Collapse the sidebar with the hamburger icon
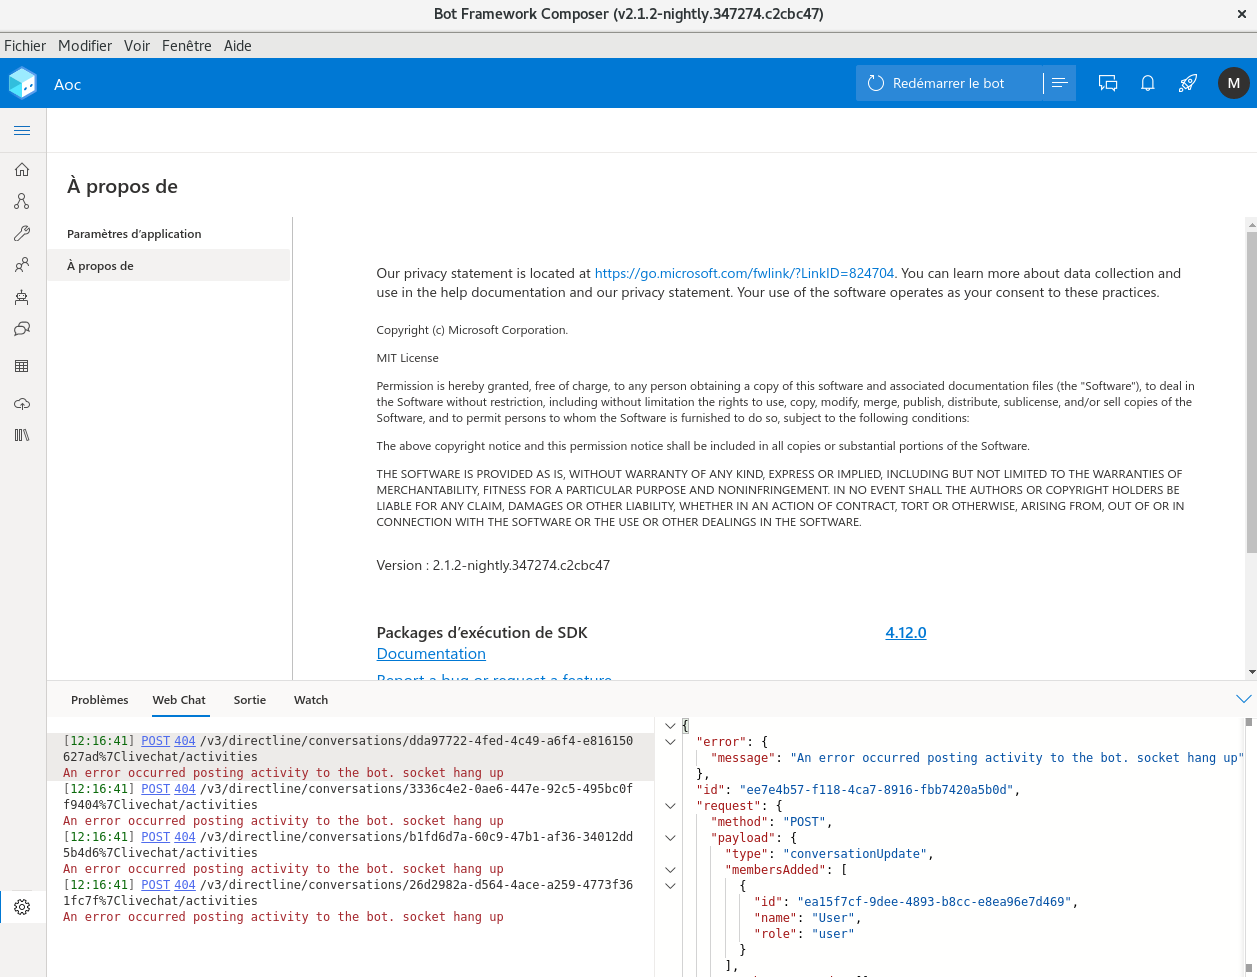This screenshot has height=977, width=1257. pyautogui.click(x=22, y=130)
